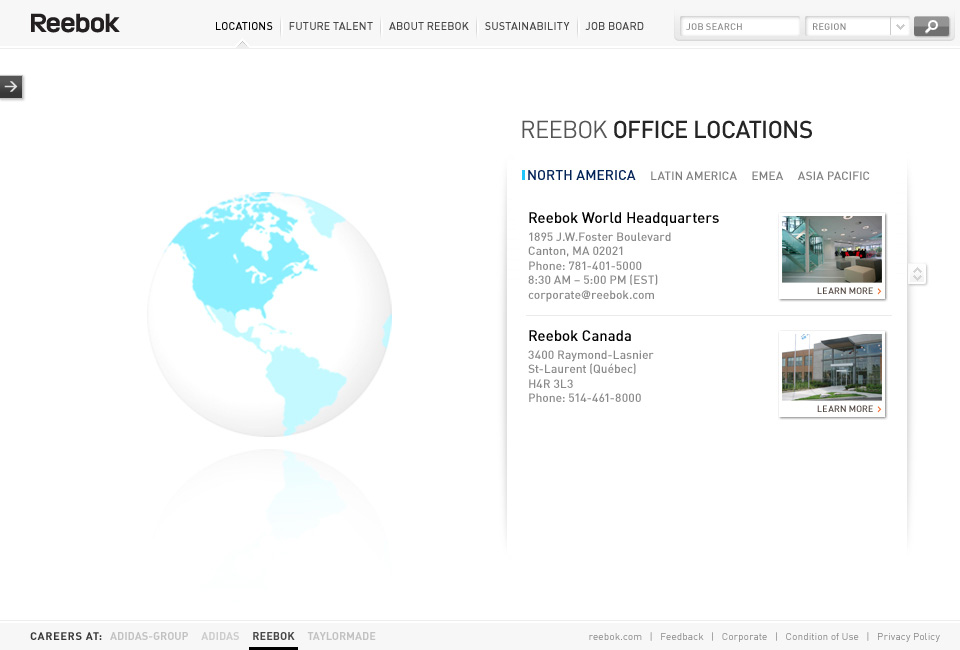
Task: Click the St-Laurent (Québec) line
Action: pyautogui.click(x=582, y=369)
